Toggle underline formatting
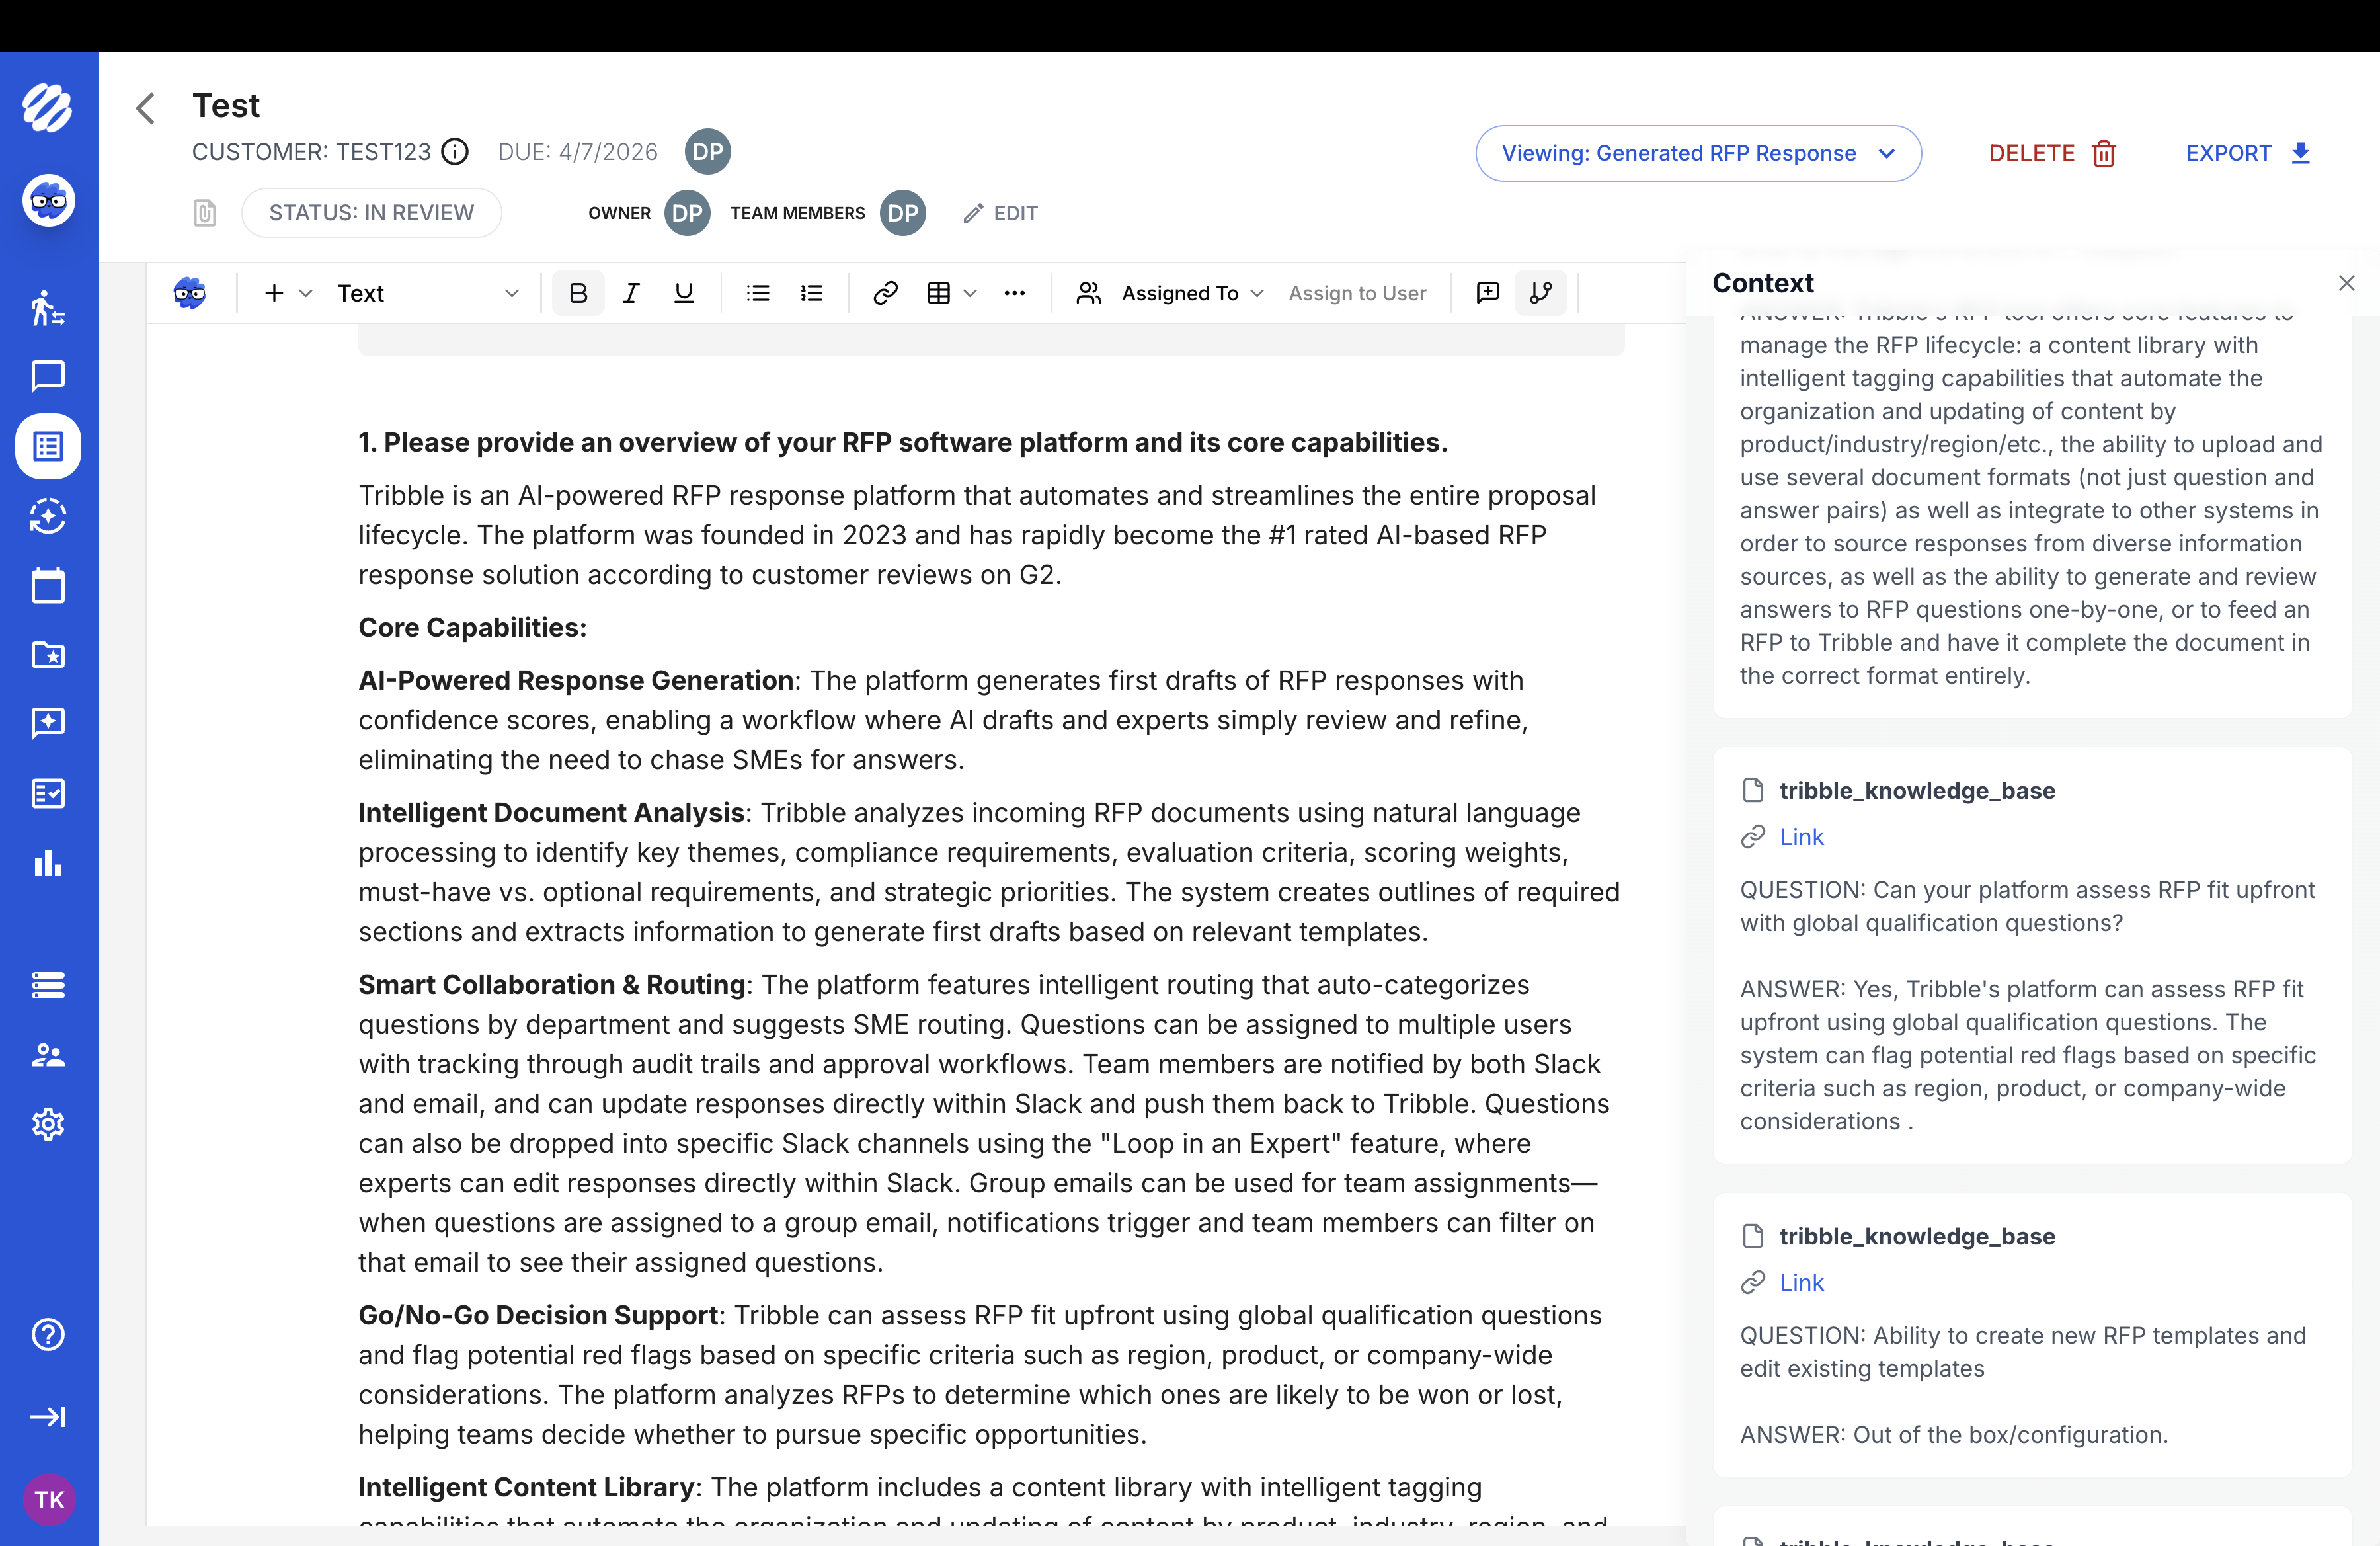 [x=684, y=293]
